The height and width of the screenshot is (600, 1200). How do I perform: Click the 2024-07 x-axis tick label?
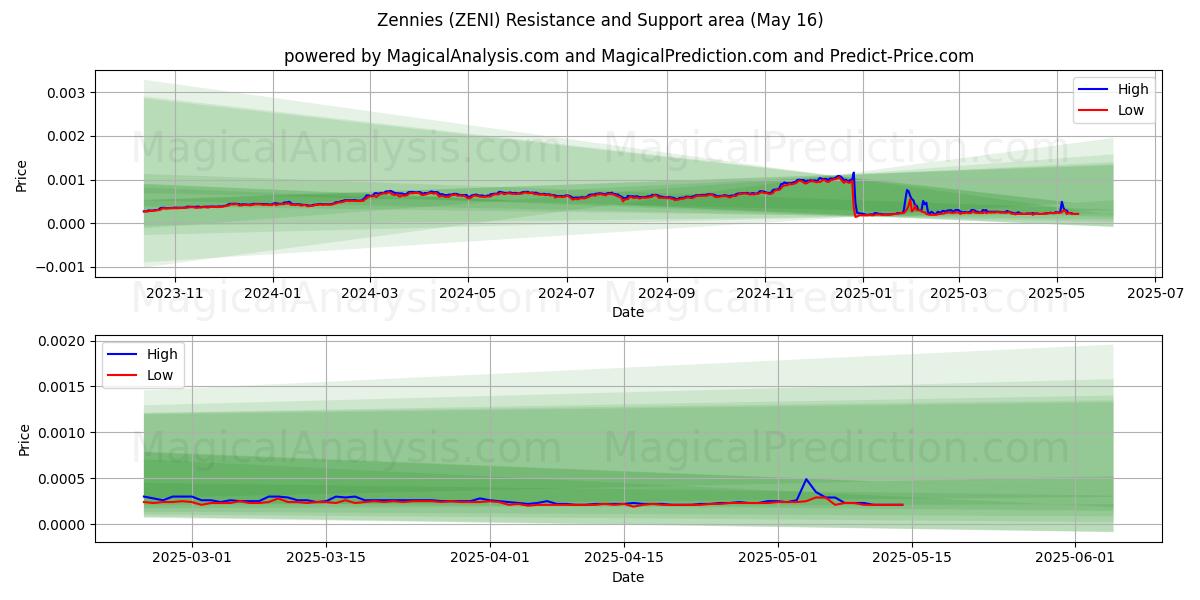pos(567,294)
